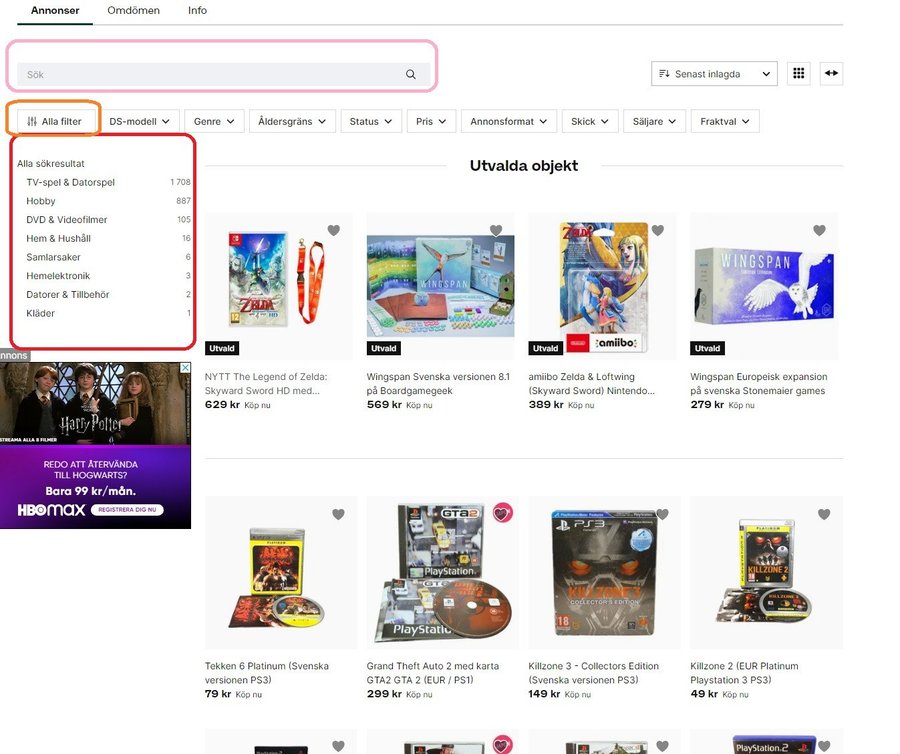Click into the Sök search field
The image size is (900, 754).
(223, 74)
